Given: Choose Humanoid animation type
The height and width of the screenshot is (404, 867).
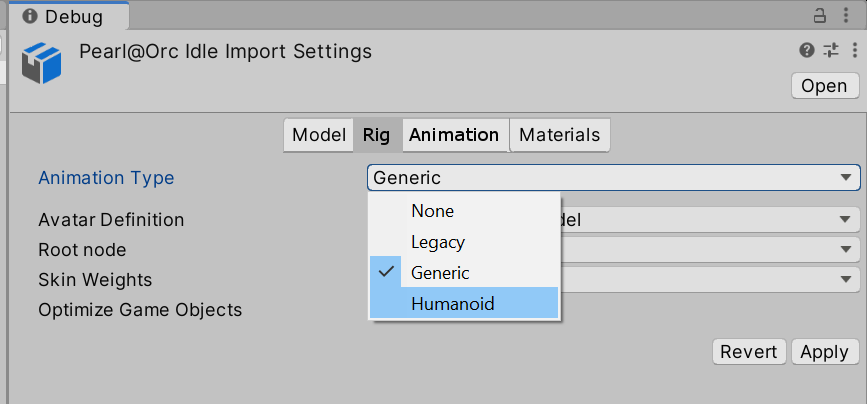Looking at the screenshot, I should [464, 303].
